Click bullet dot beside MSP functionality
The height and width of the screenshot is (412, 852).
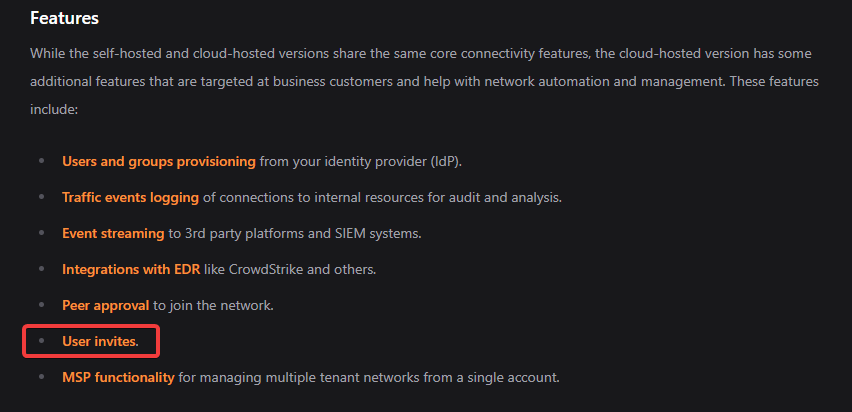41,377
